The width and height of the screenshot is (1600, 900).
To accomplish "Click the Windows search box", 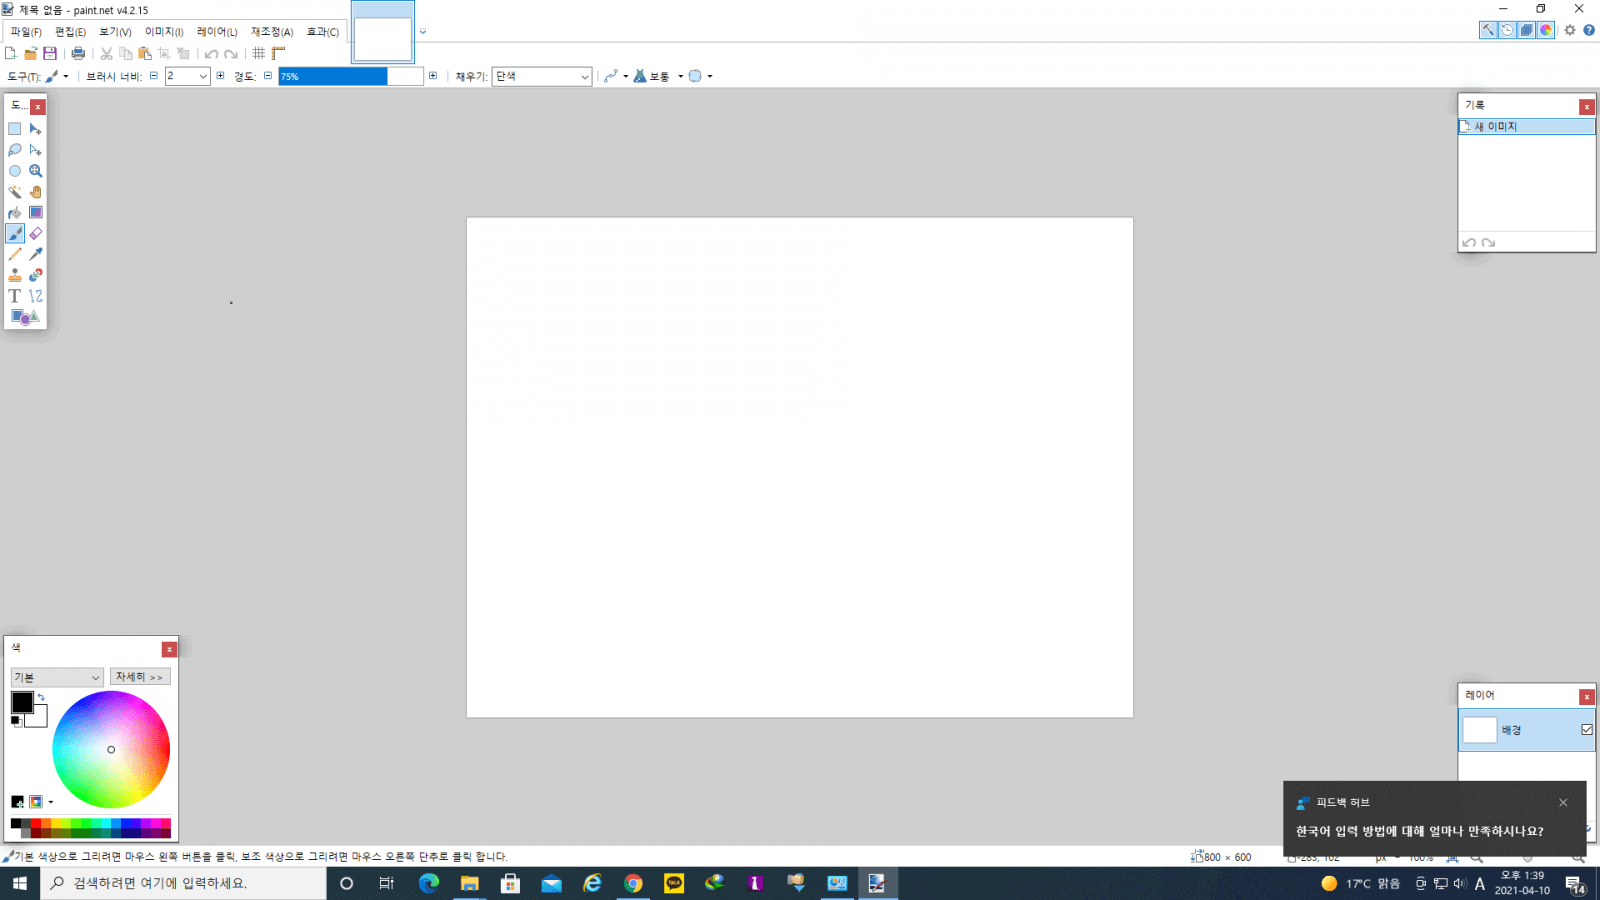I will point(184,883).
